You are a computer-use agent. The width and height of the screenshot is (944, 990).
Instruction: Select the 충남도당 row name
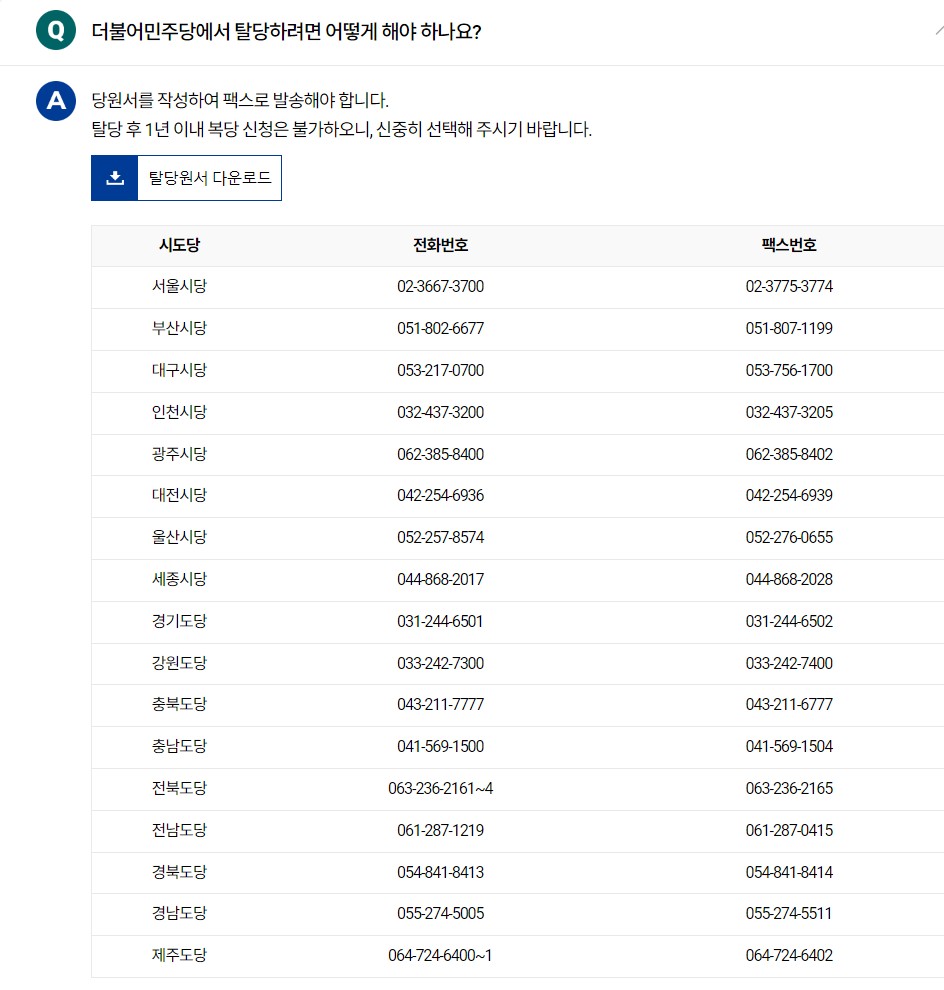(x=179, y=746)
